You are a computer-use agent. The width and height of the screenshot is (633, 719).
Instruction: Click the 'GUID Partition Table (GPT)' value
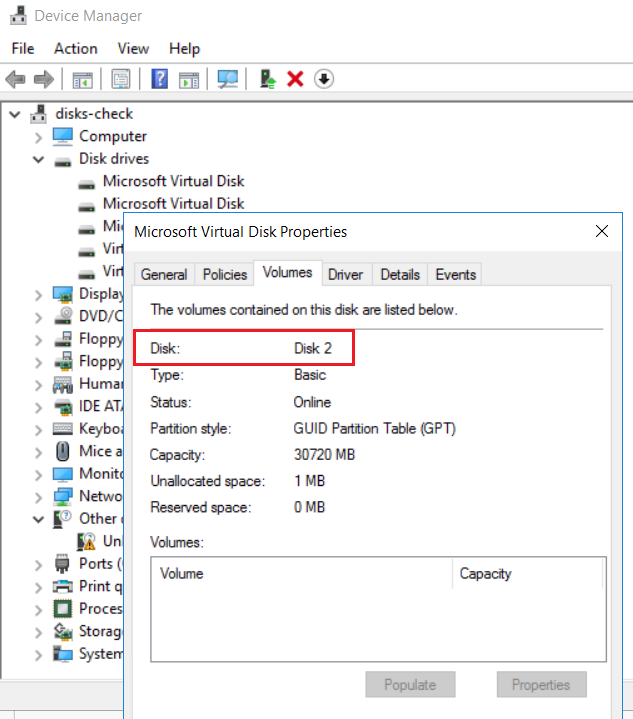pyautogui.click(x=374, y=428)
